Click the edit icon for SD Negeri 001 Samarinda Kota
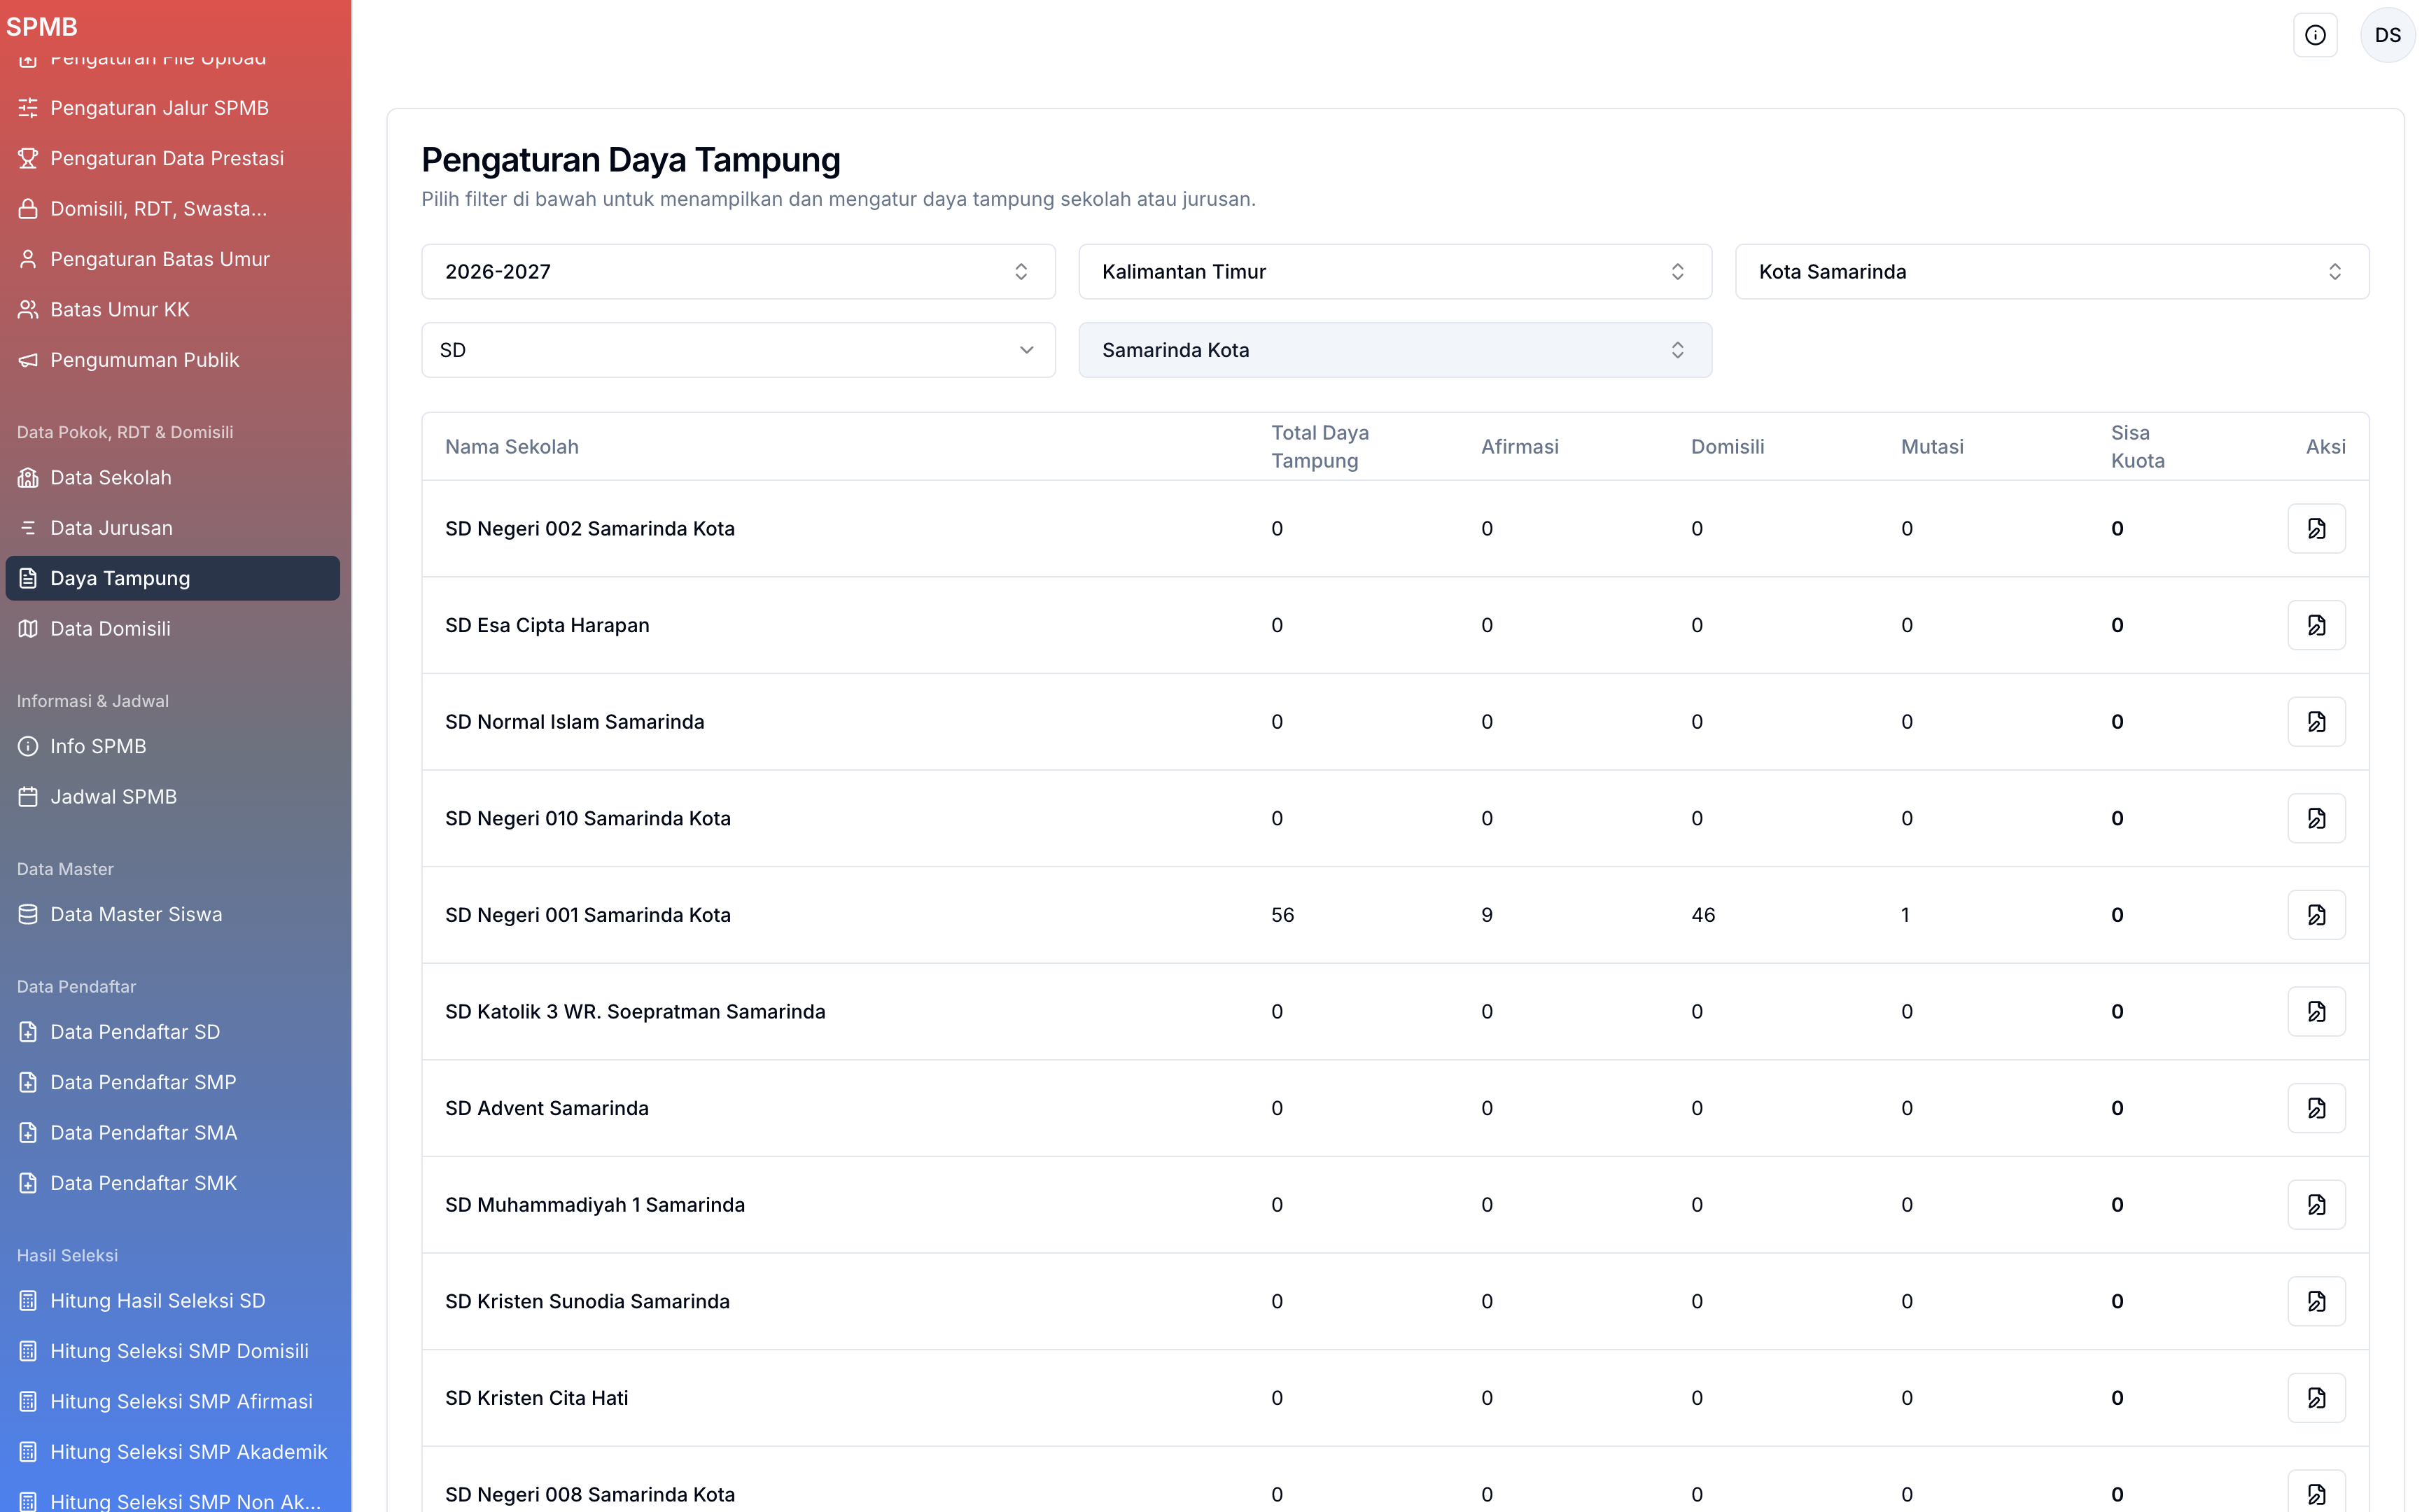 click(x=2317, y=914)
